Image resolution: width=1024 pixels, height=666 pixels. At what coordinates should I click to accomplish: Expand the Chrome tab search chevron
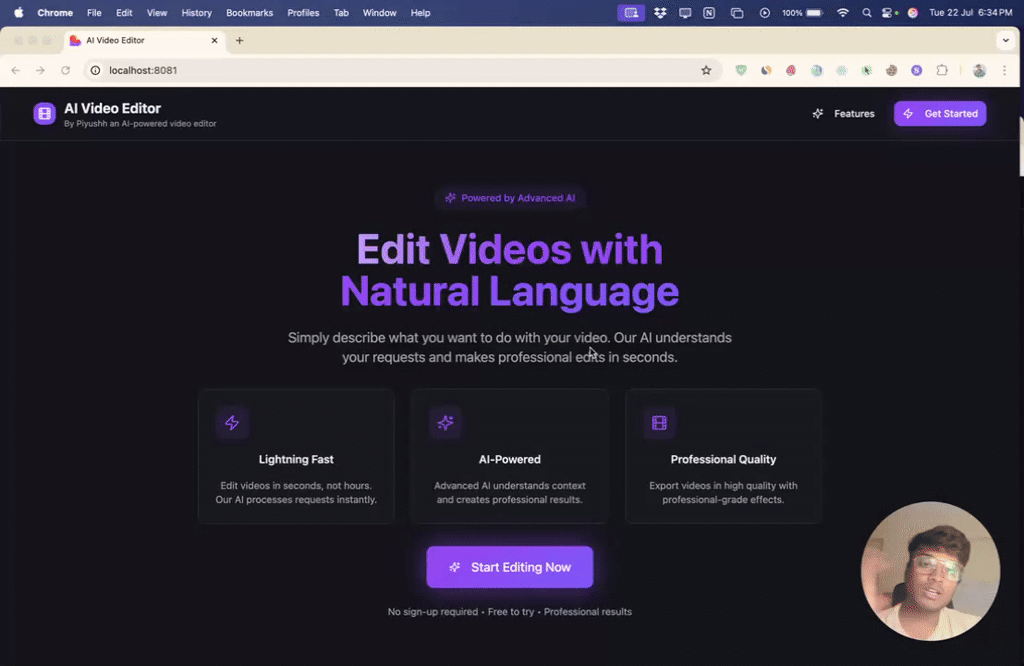(x=1005, y=41)
